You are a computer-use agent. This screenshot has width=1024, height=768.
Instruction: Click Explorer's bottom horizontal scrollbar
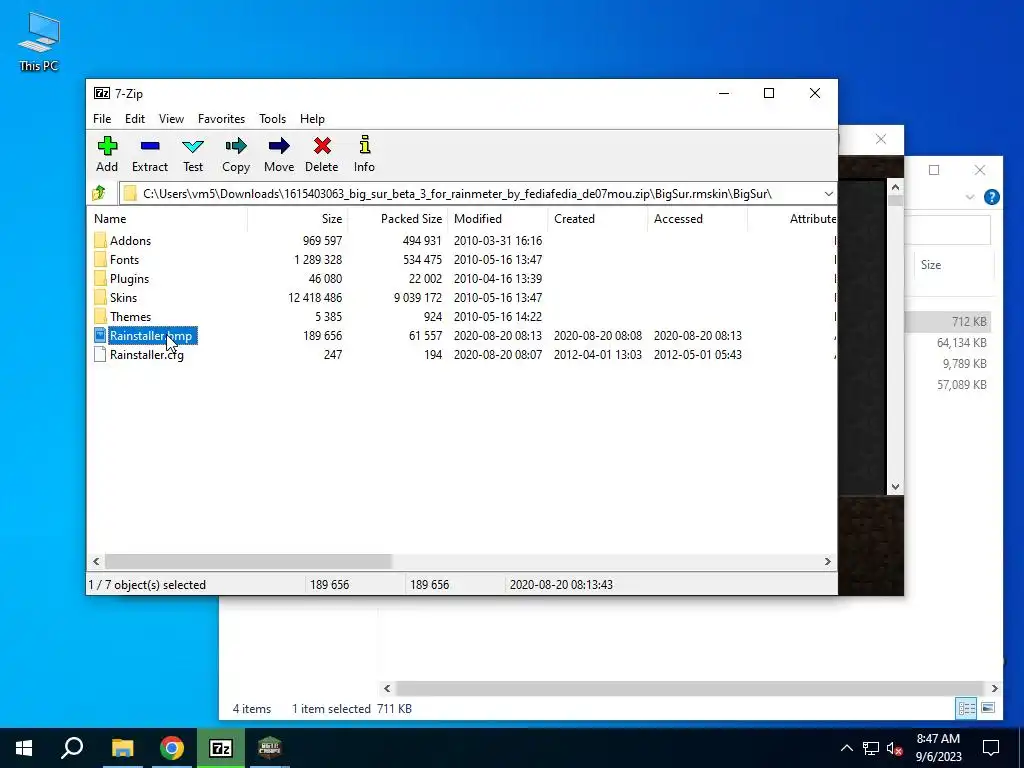point(690,688)
